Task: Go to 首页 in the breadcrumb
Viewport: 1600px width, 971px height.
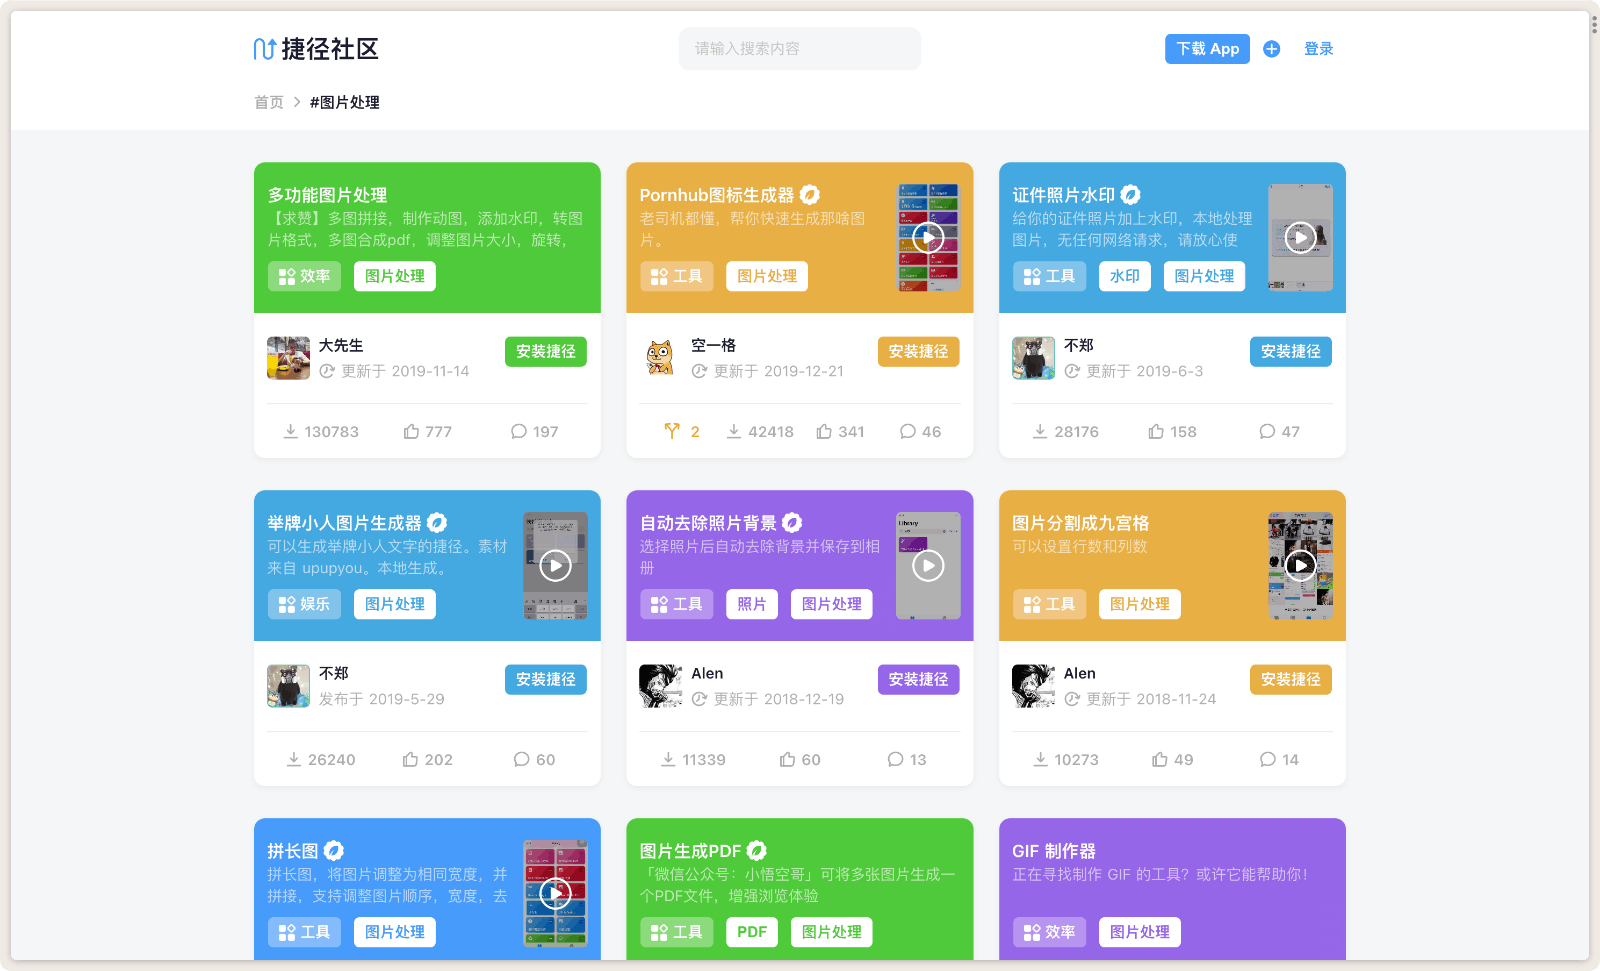Action: 269,102
